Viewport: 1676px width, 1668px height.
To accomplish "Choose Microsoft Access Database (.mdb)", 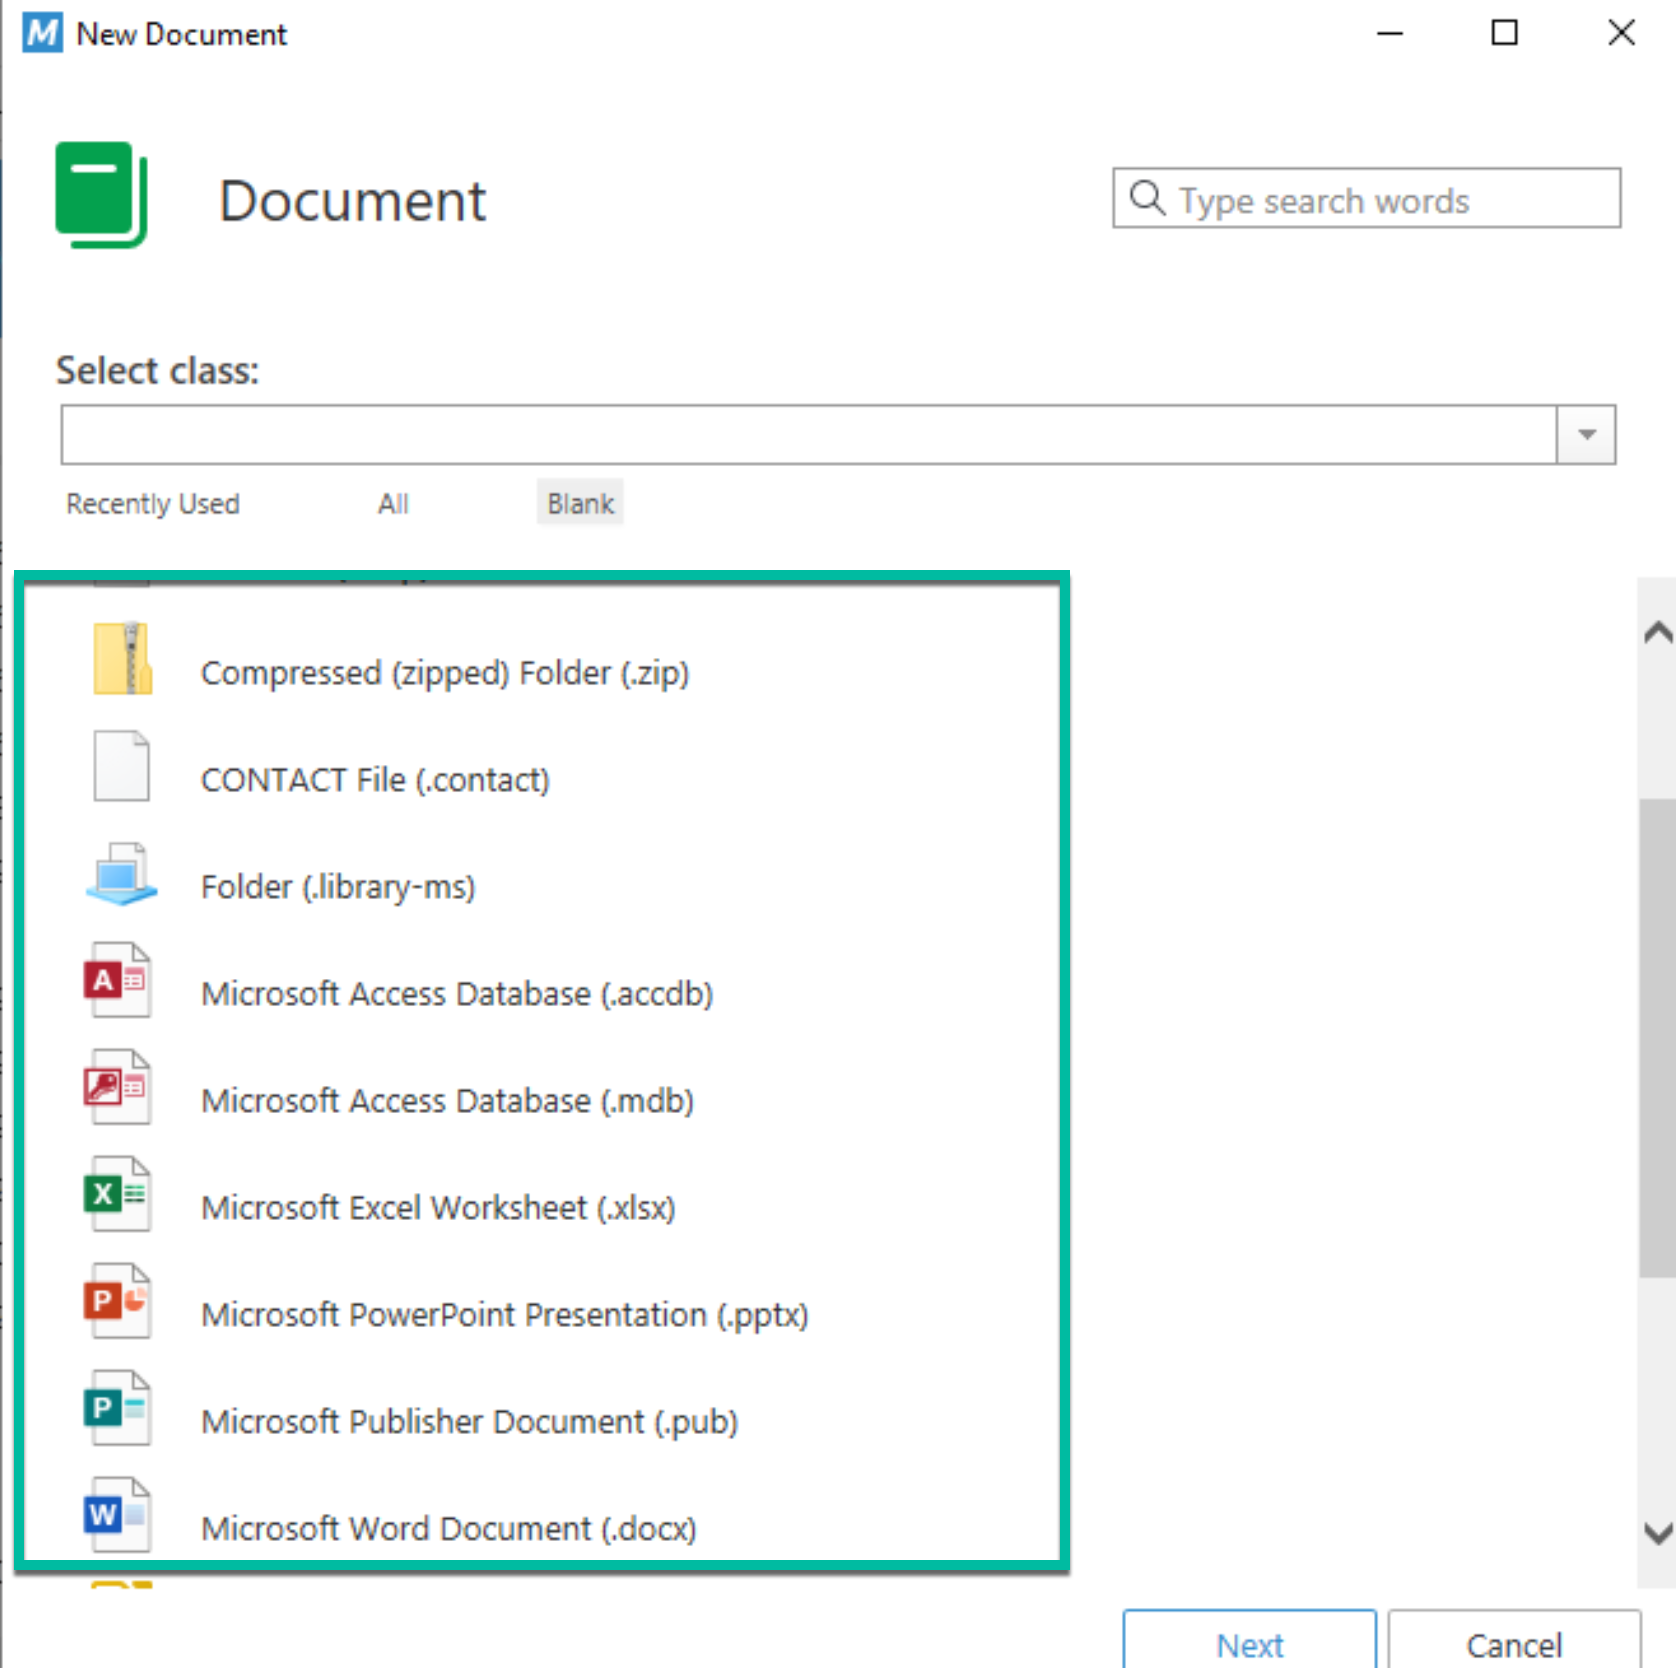I will tap(447, 1101).
